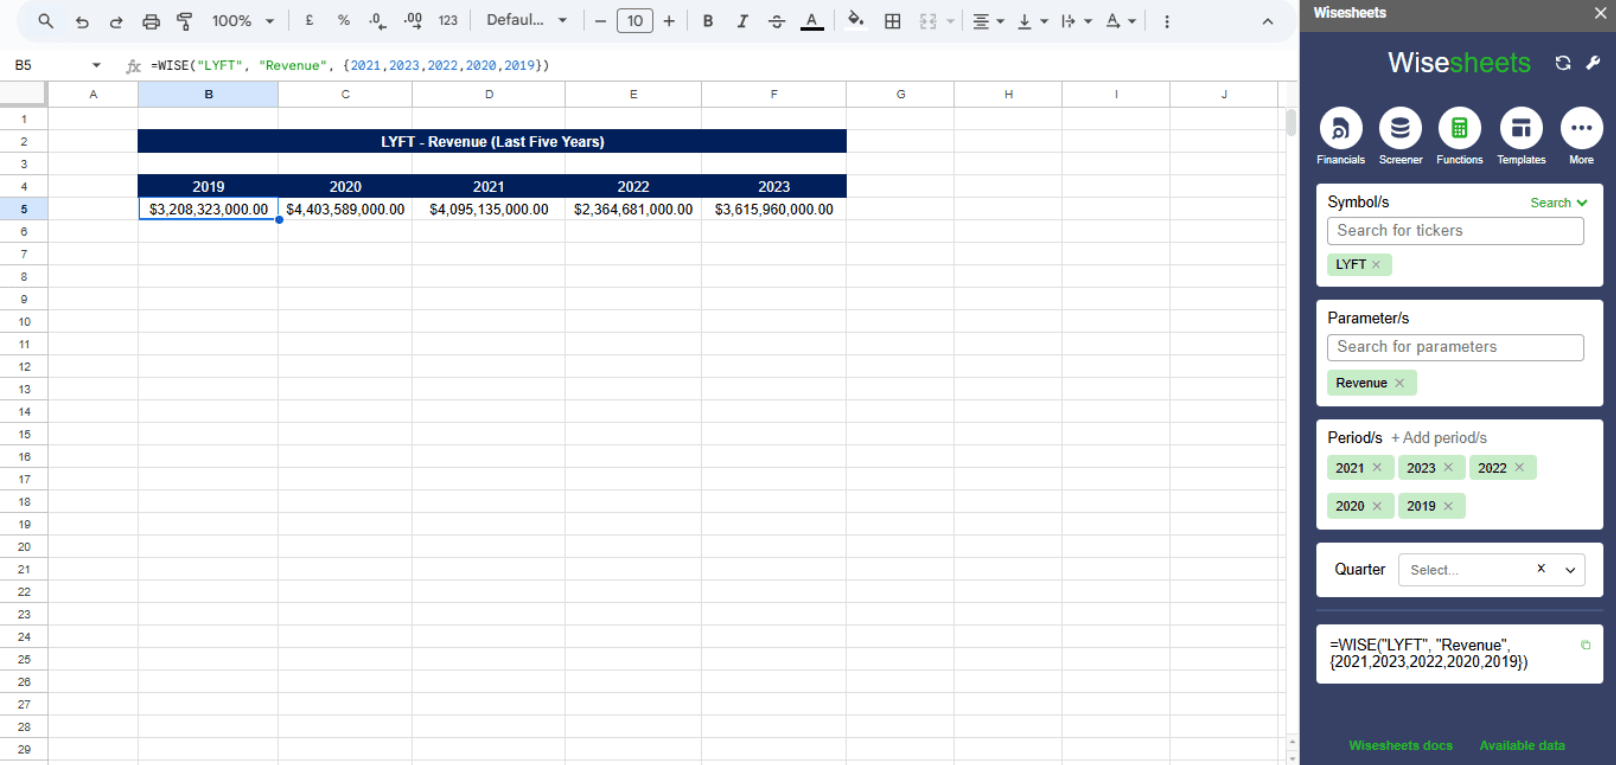Open the borders menu
The image size is (1616, 765).
[893, 21]
